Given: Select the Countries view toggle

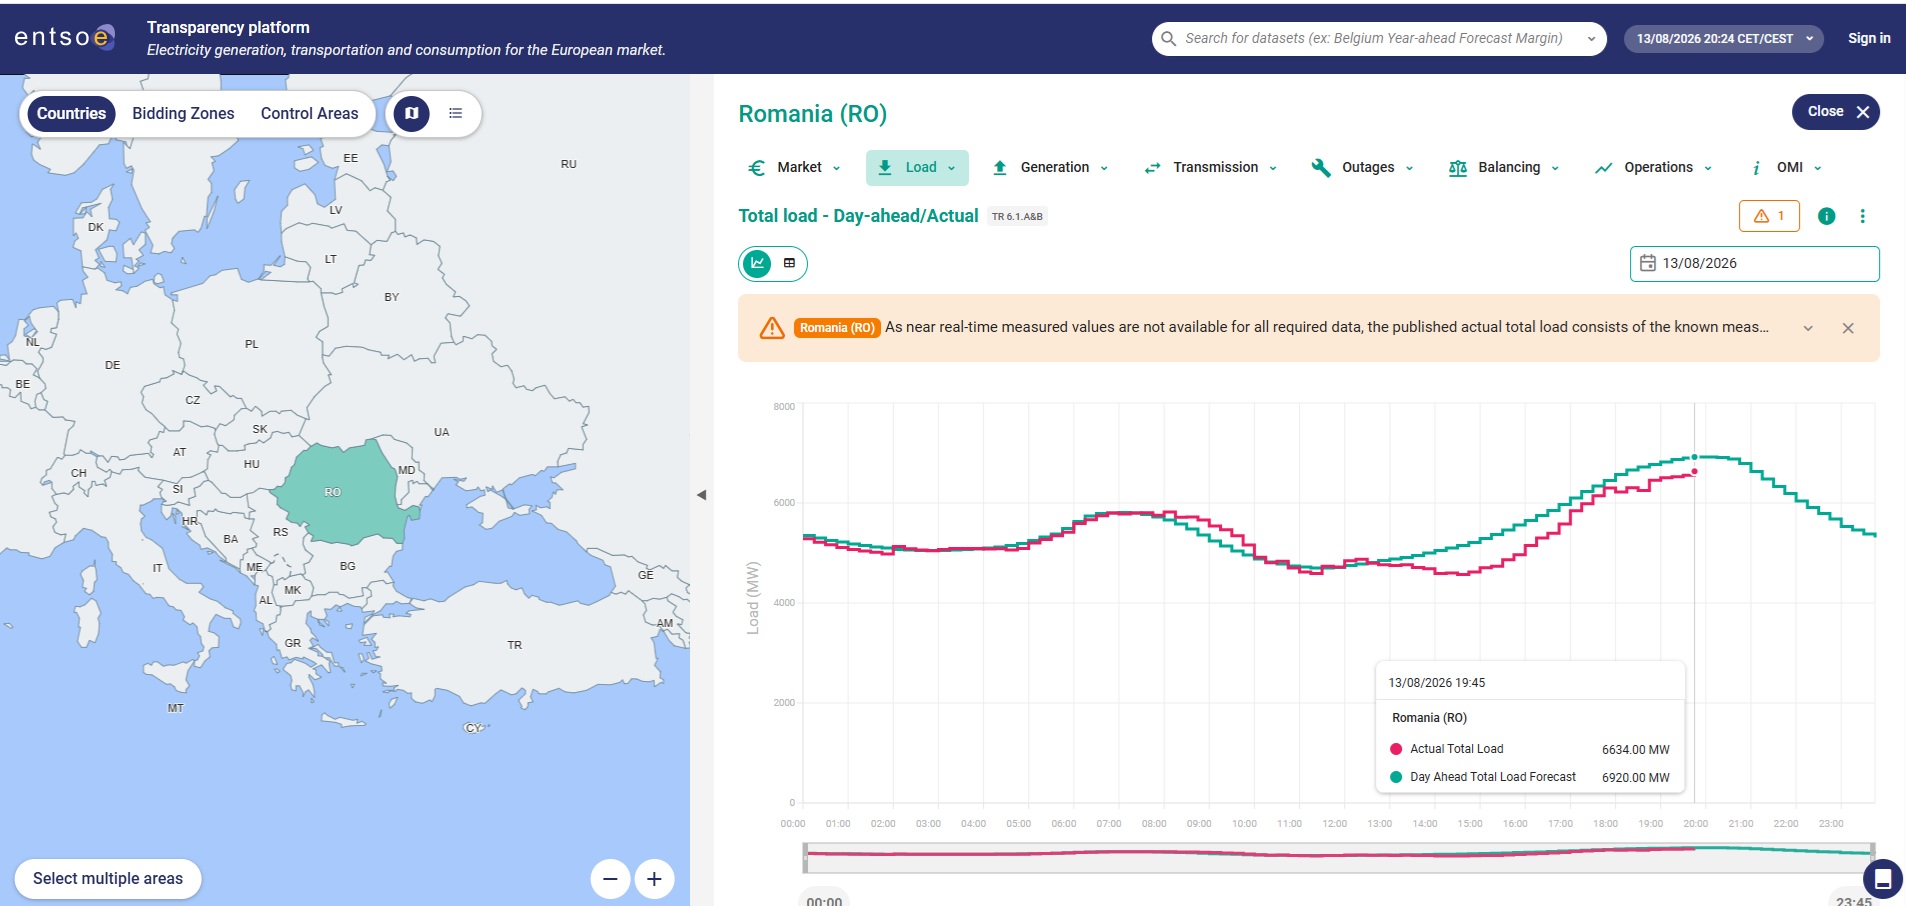Looking at the screenshot, I should click(x=71, y=113).
